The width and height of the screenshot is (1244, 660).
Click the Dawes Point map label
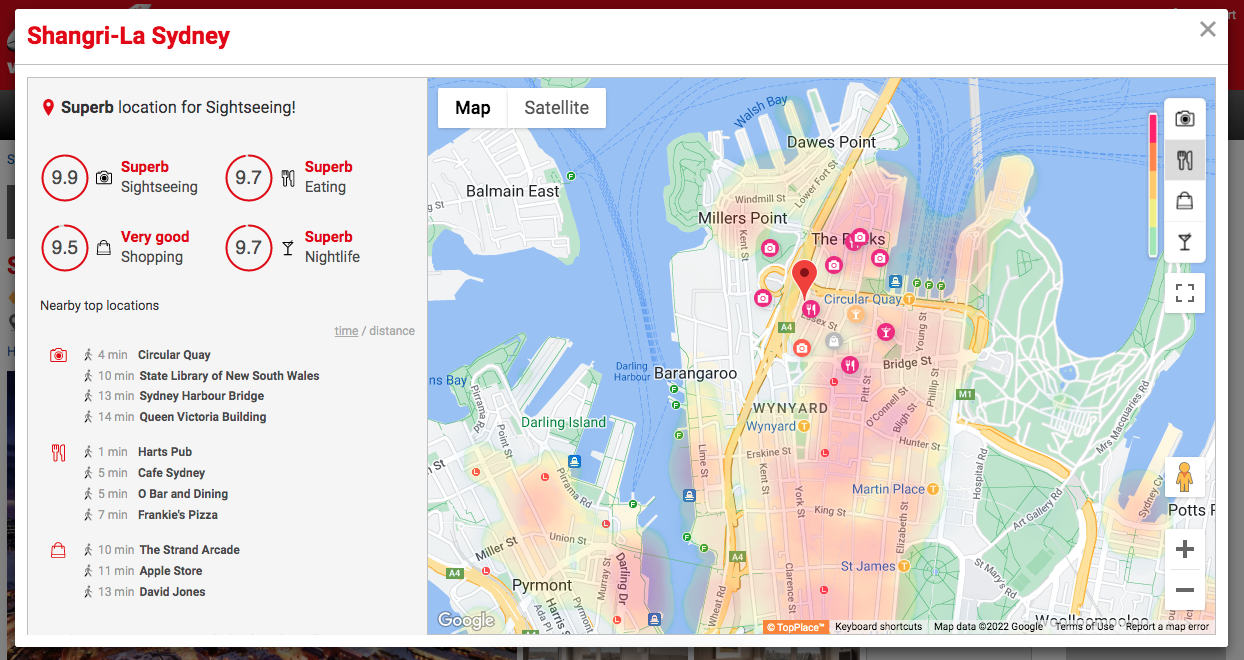(831, 142)
